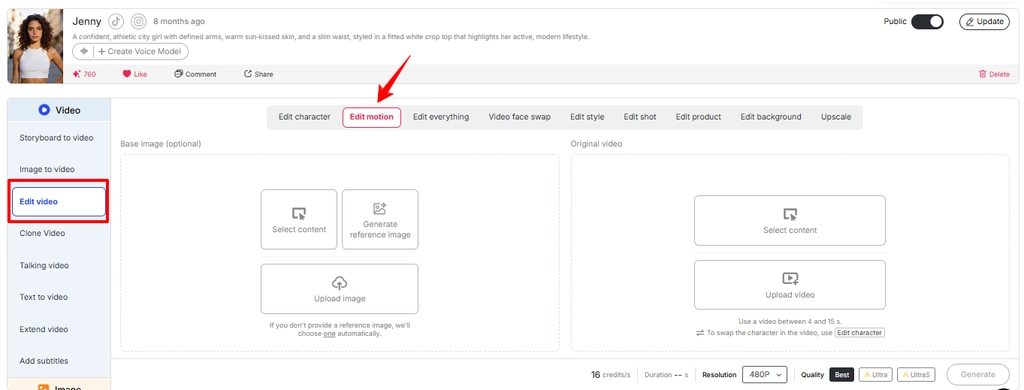Screen dimensions: 1024x390
Task: Switch to Edit background tab
Action: (771, 117)
